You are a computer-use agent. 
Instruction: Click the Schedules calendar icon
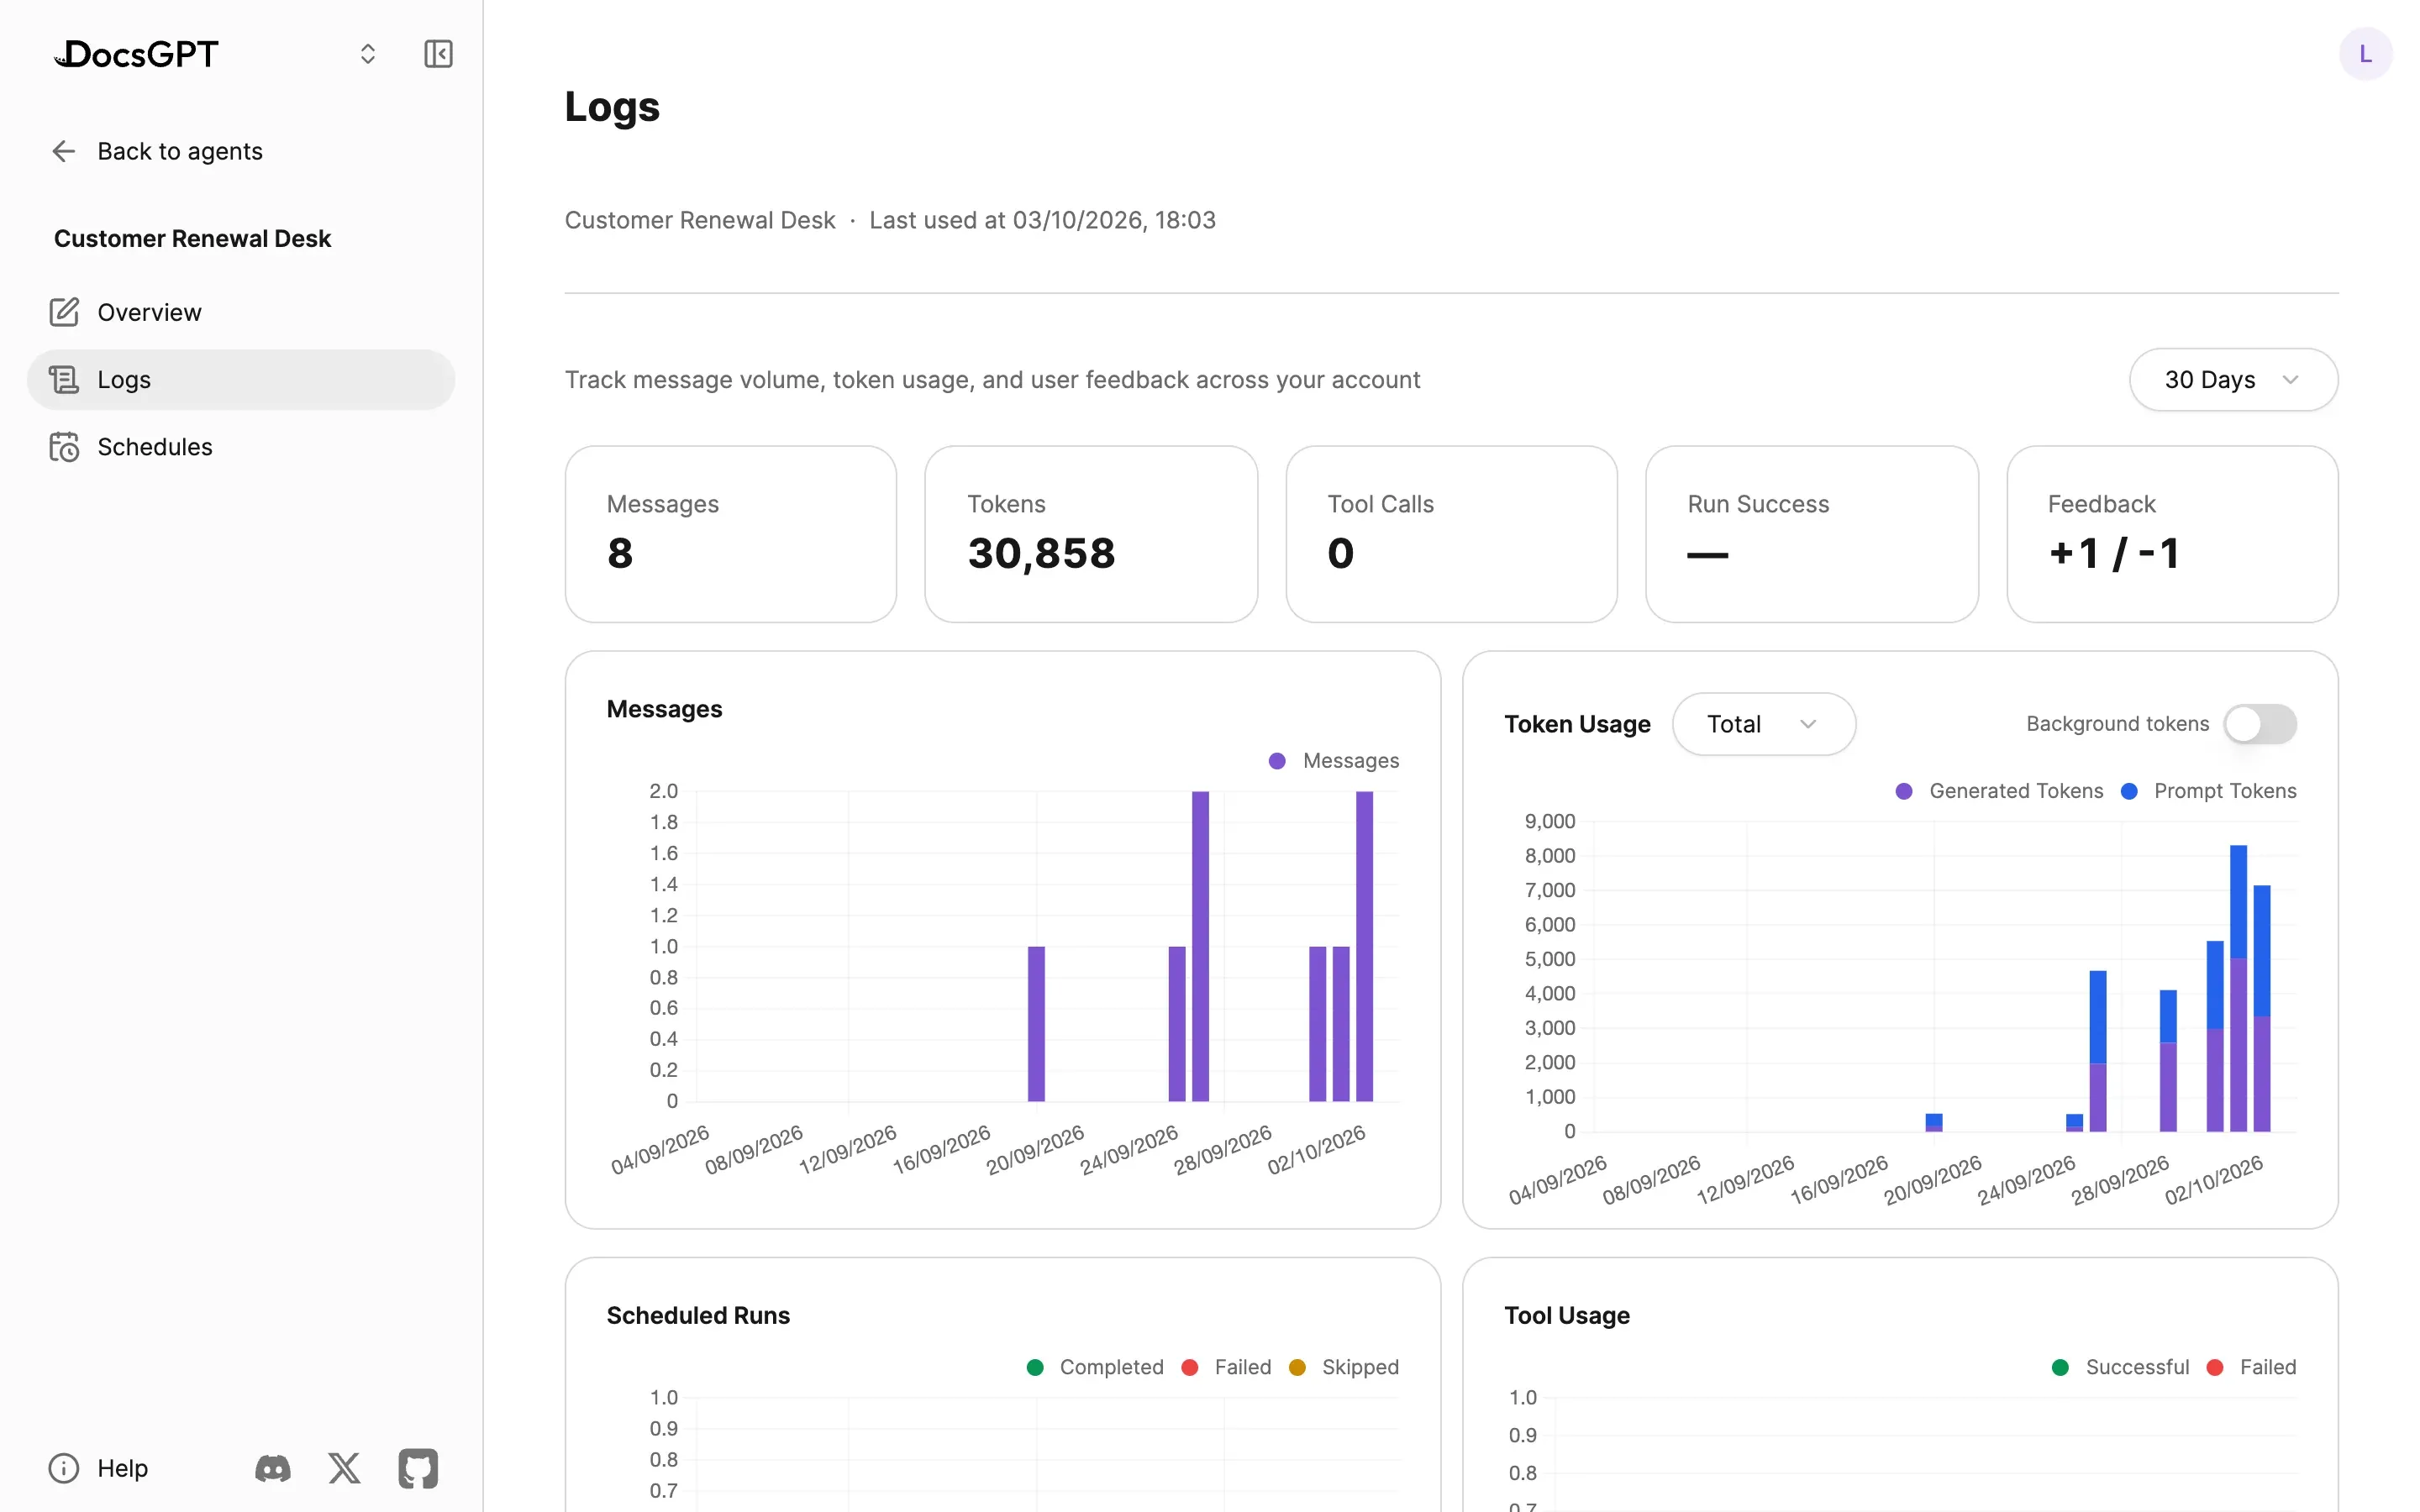pyautogui.click(x=64, y=447)
